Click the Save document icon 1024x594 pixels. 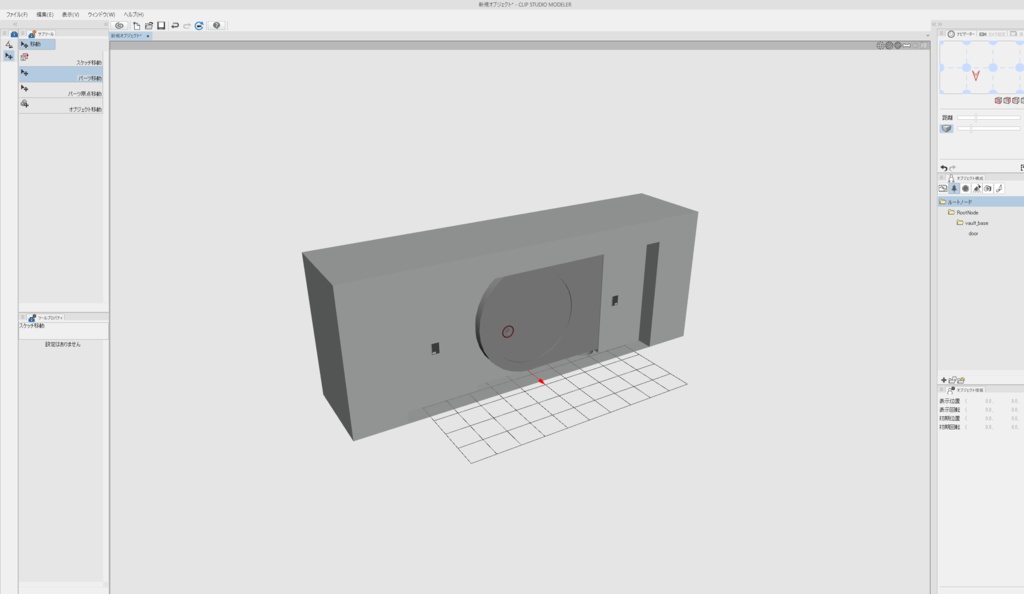tap(162, 25)
